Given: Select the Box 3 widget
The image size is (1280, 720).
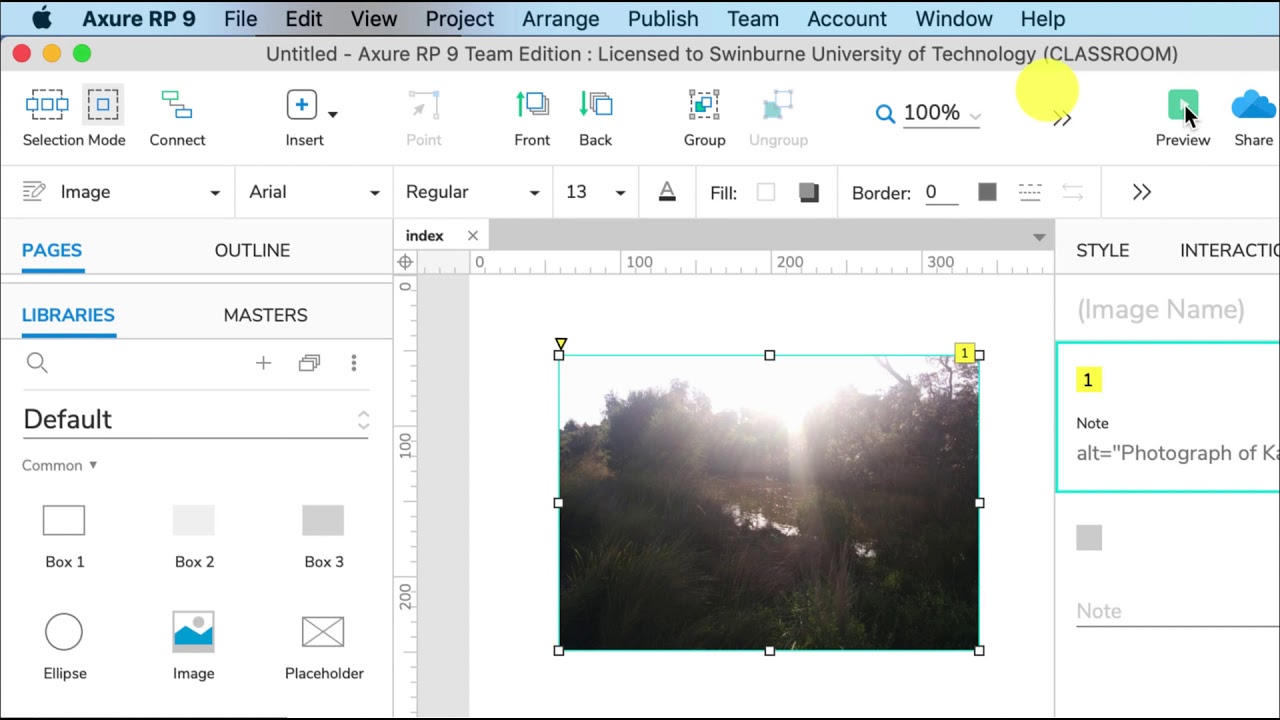Looking at the screenshot, I should point(323,537).
